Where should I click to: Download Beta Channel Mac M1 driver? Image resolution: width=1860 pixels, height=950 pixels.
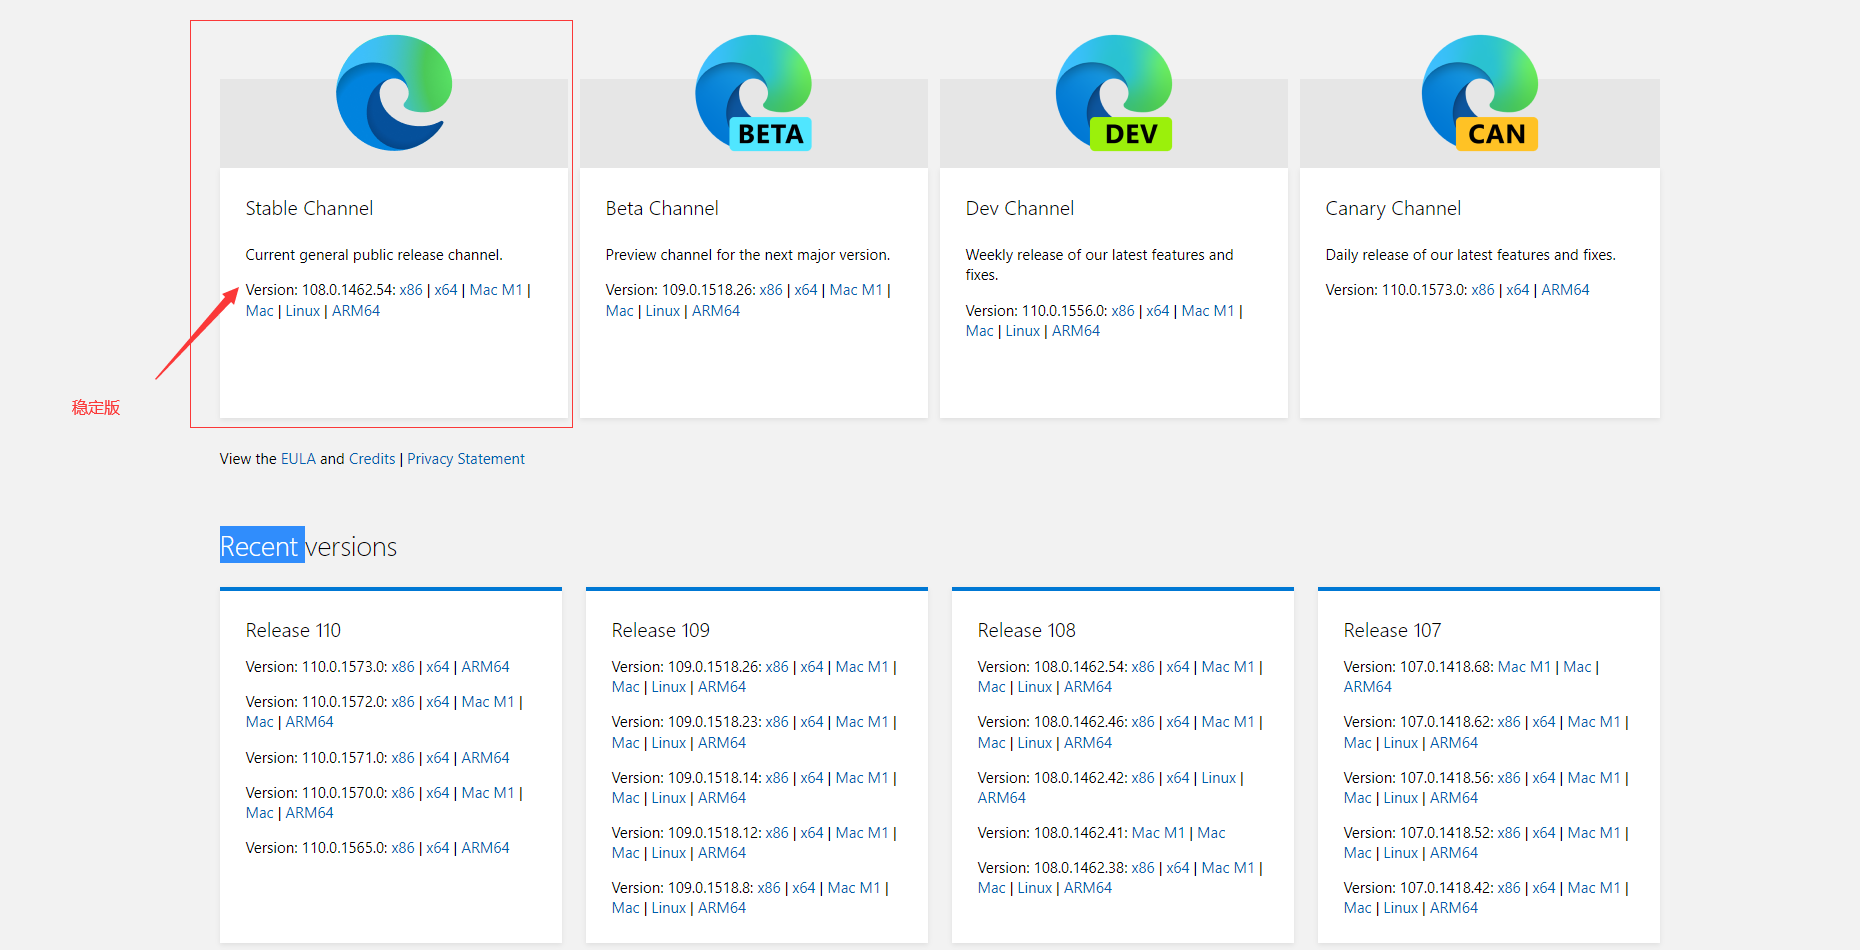(856, 290)
